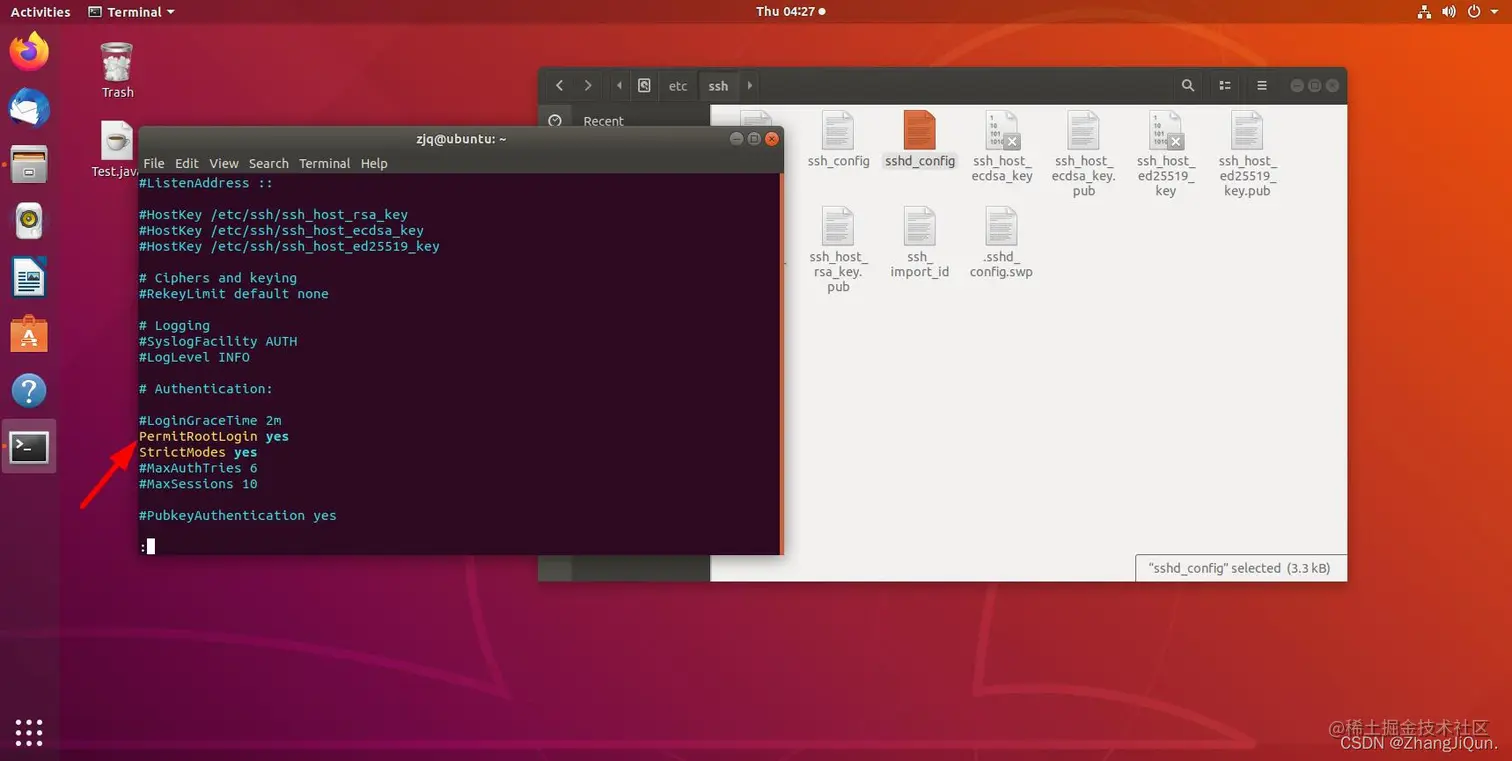Select the ssh_host_rsa_key.pub file
This screenshot has height=761, width=1512.
pos(838,250)
